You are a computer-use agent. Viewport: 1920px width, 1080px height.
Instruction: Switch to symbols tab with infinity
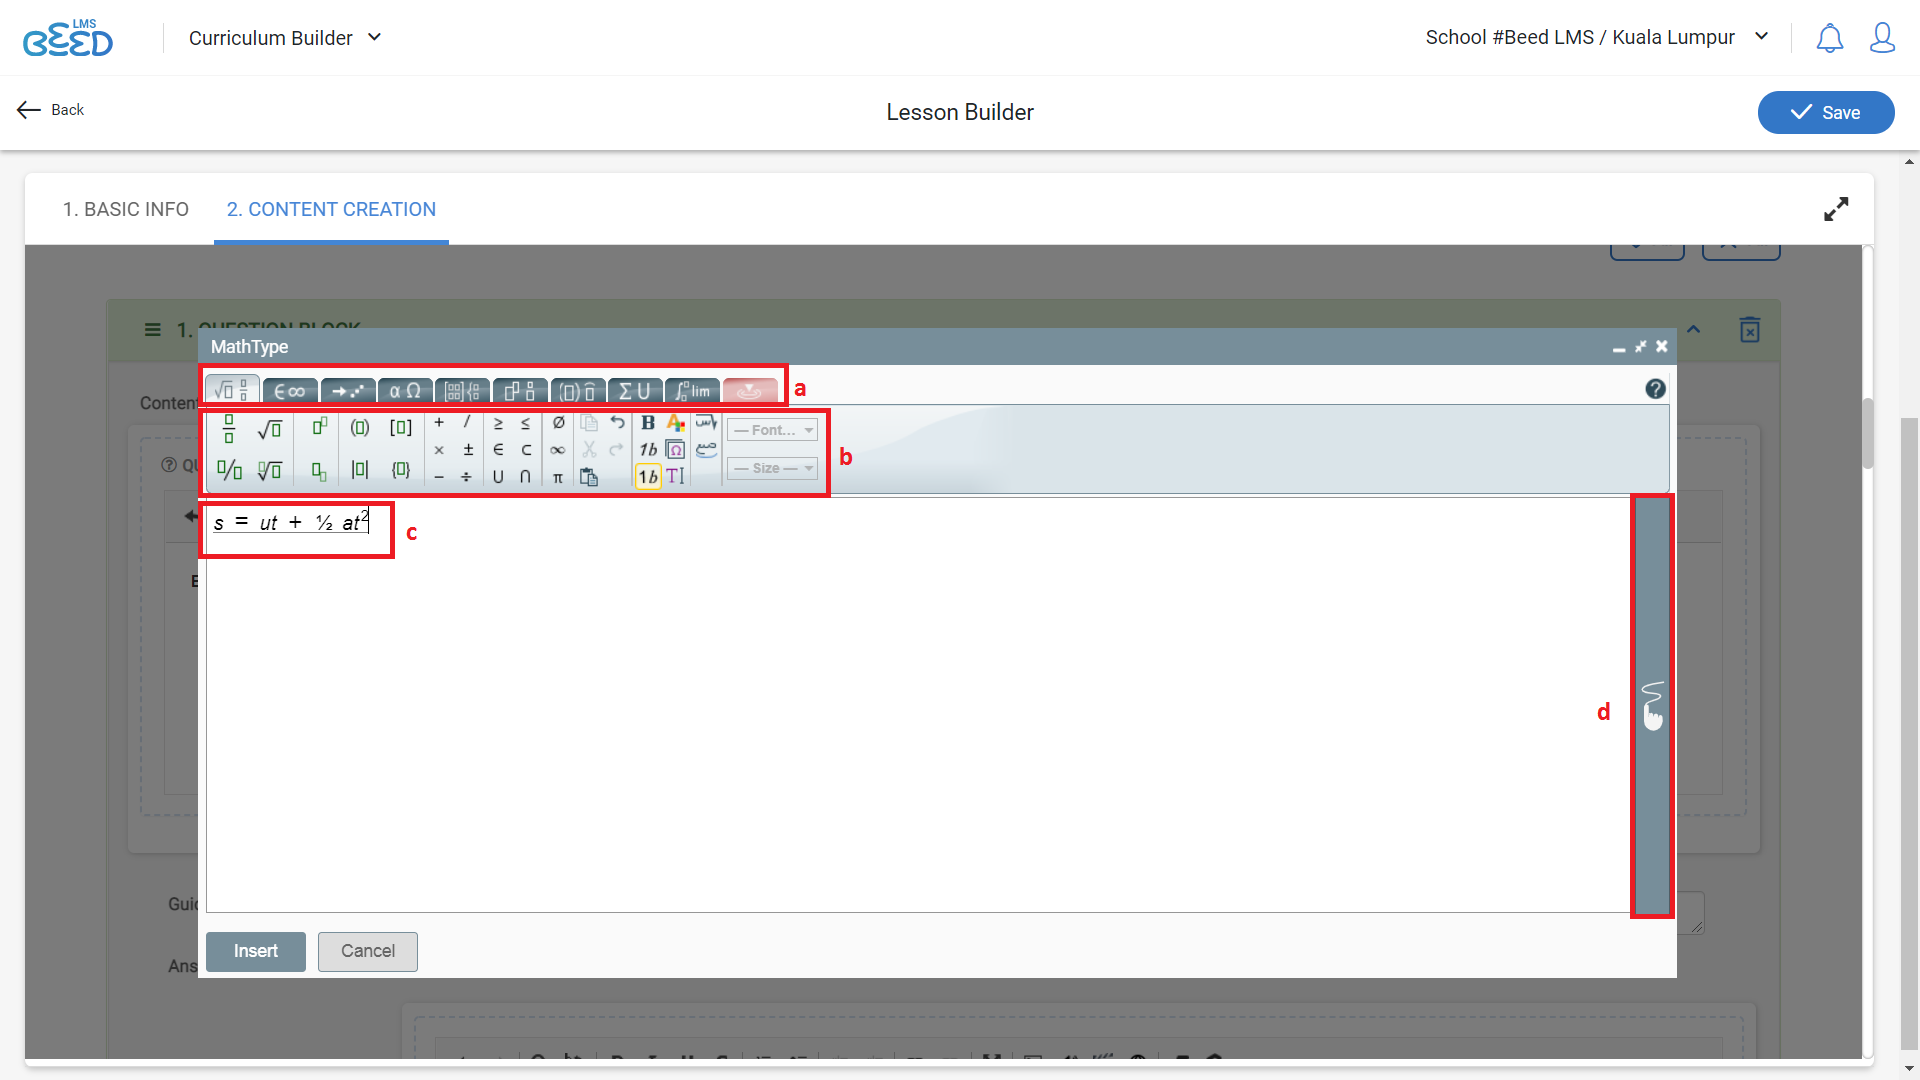[x=290, y=391]
